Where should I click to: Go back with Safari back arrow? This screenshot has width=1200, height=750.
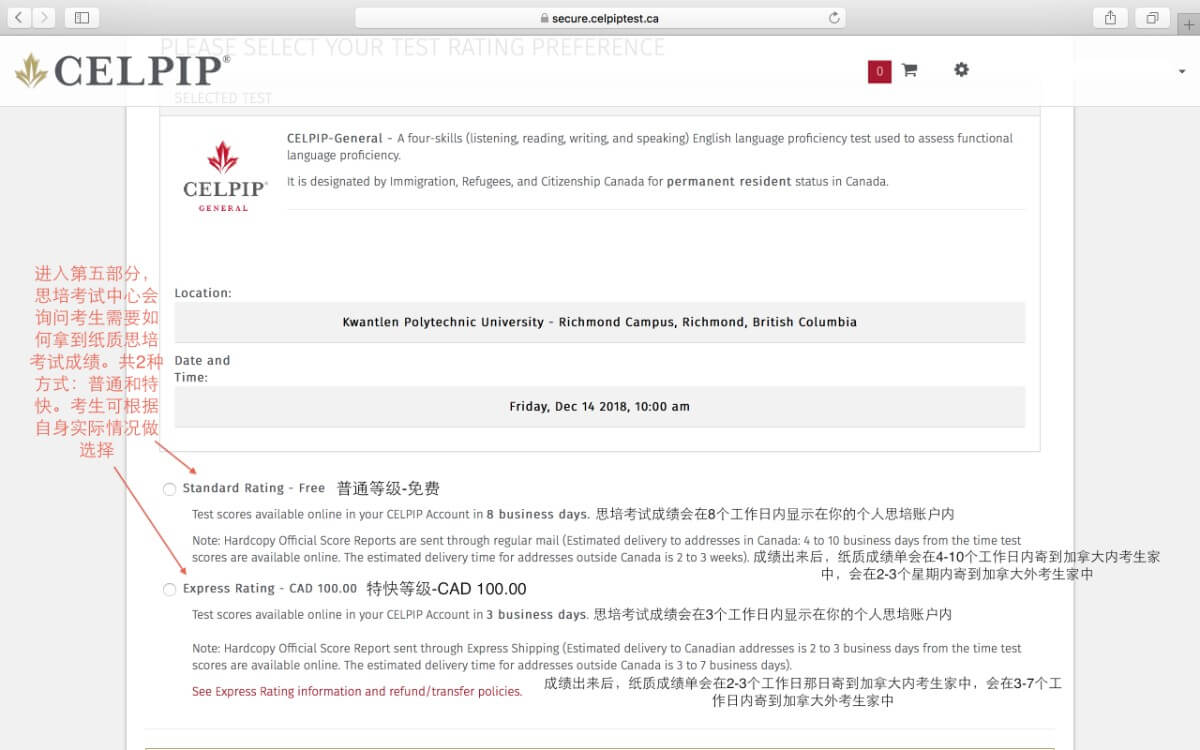[x=19, y=18]
